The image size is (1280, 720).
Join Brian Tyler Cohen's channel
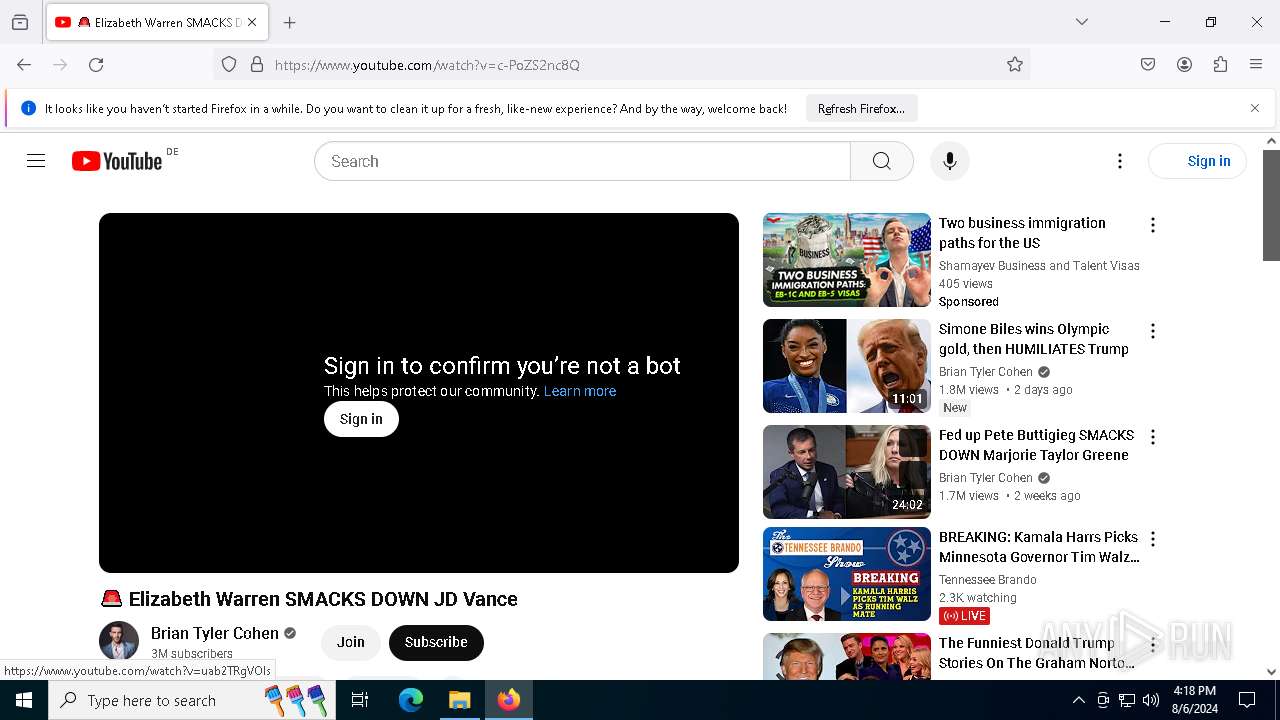tap(351, 642)
